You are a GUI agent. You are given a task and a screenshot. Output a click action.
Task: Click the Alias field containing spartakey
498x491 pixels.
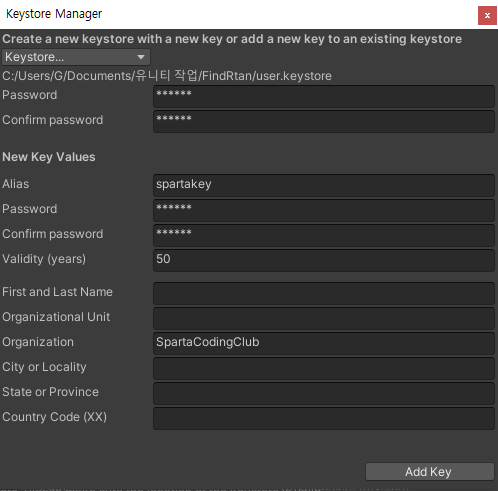(x=324, y=185)
